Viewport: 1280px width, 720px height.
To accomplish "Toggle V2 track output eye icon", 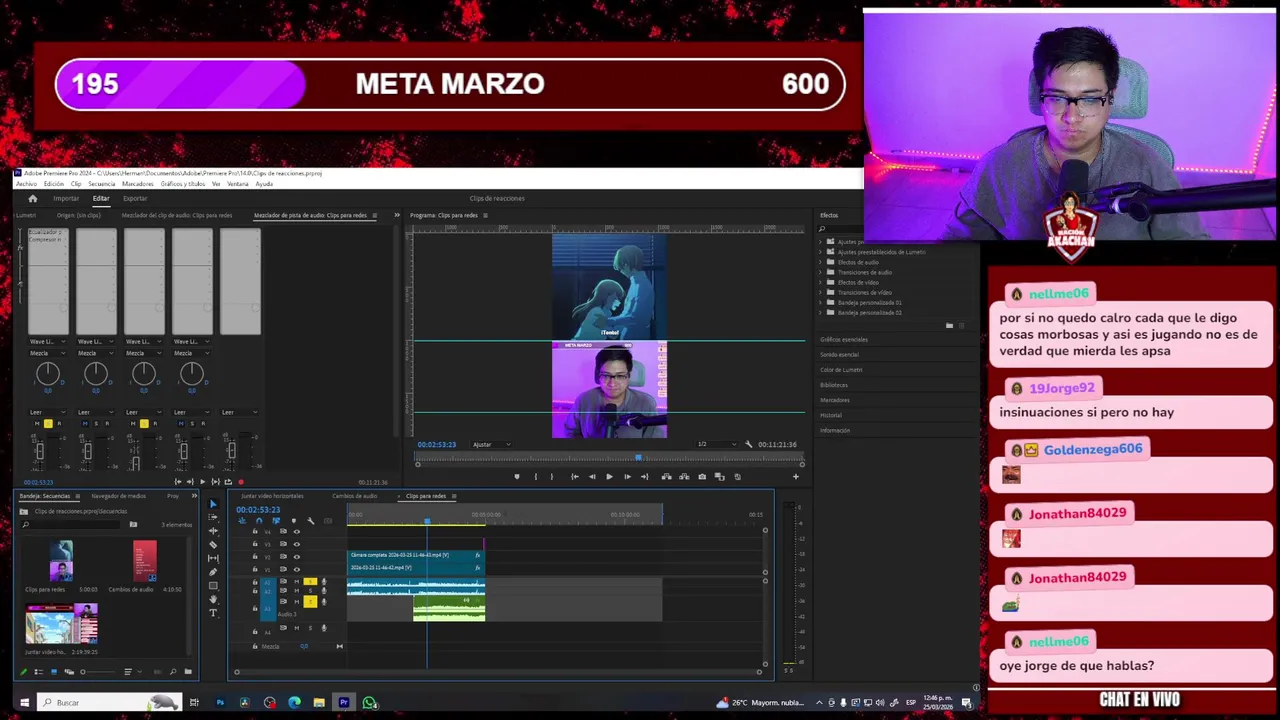I will pos(297,557).
